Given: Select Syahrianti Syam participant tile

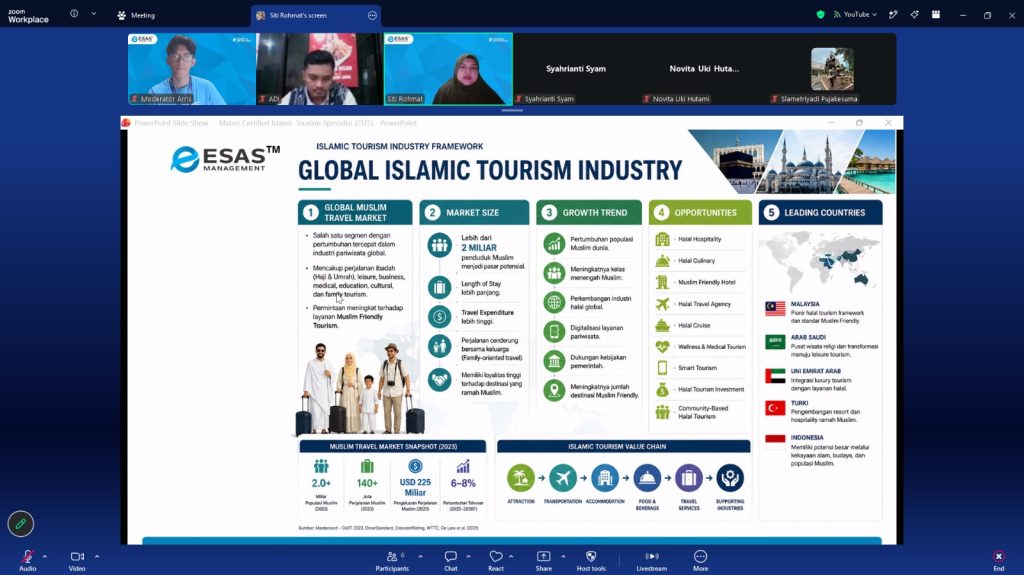Looking at the screenshot, I should (576, 69).
